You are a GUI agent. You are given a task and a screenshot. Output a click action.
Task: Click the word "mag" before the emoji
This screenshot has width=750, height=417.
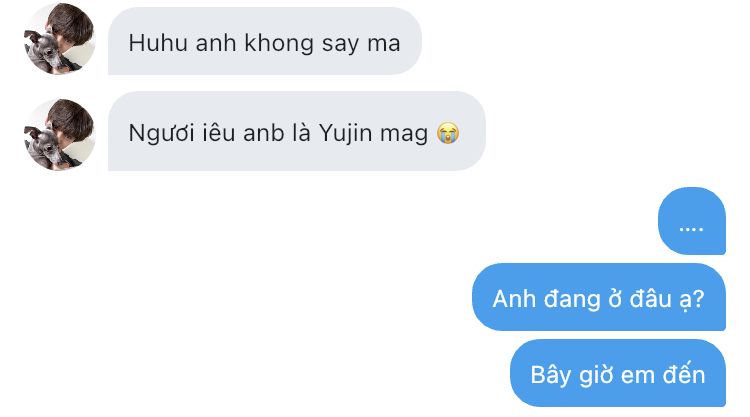[404, 135]
